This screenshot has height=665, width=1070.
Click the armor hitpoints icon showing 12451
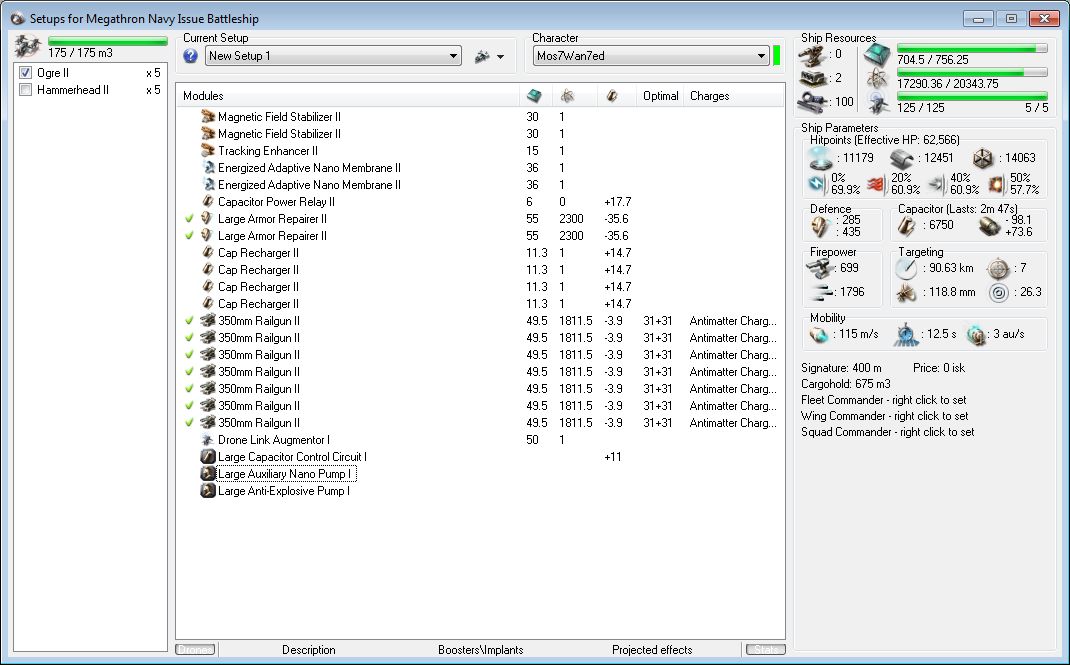(x=902, y=158)
